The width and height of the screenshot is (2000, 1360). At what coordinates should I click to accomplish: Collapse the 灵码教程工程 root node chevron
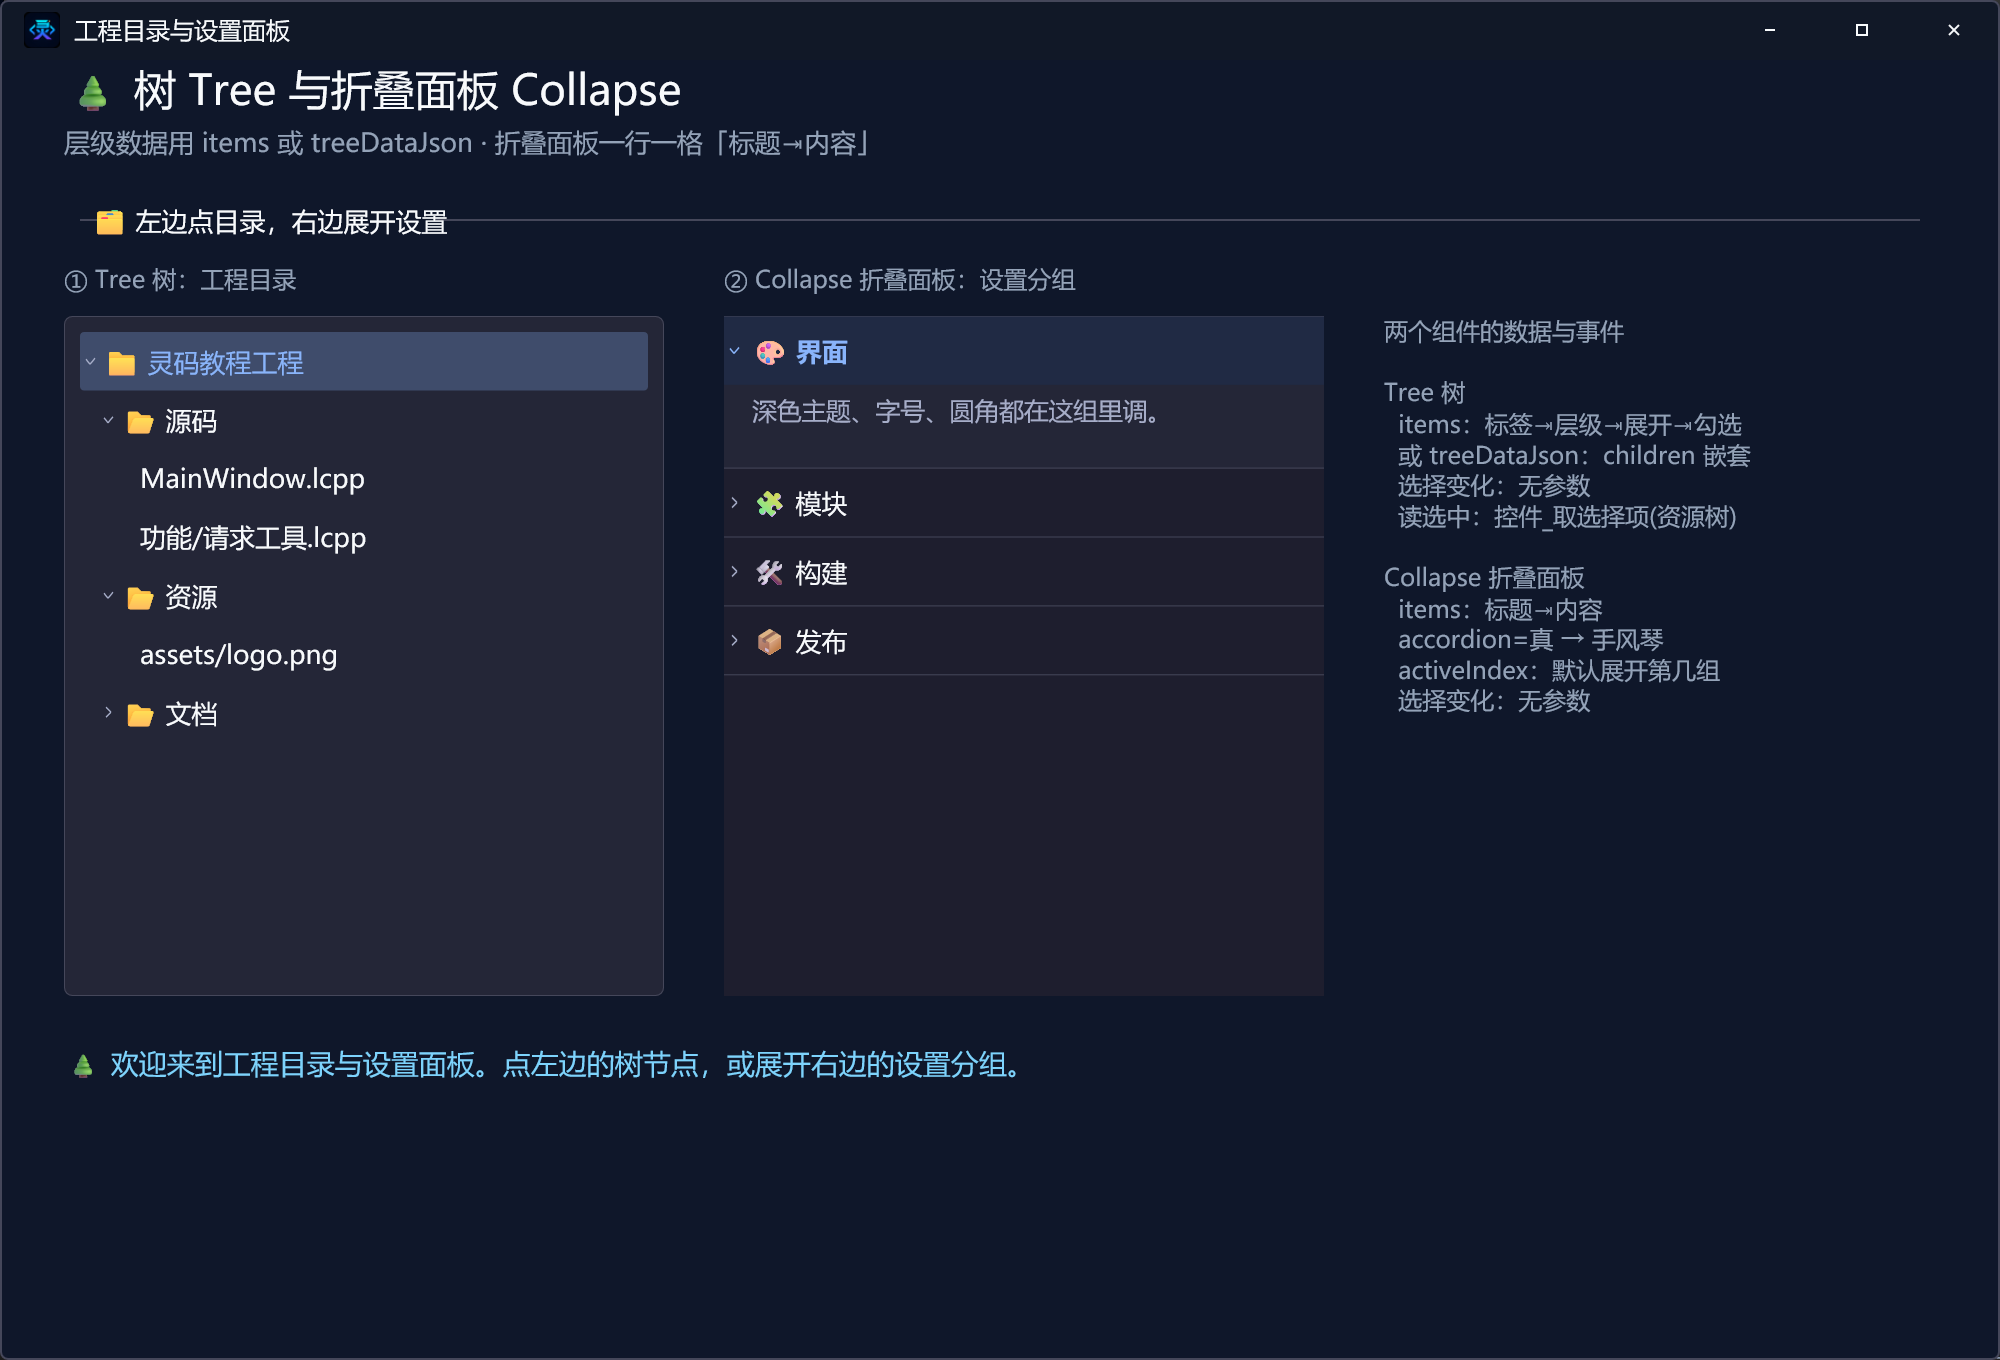coord(91,362)
